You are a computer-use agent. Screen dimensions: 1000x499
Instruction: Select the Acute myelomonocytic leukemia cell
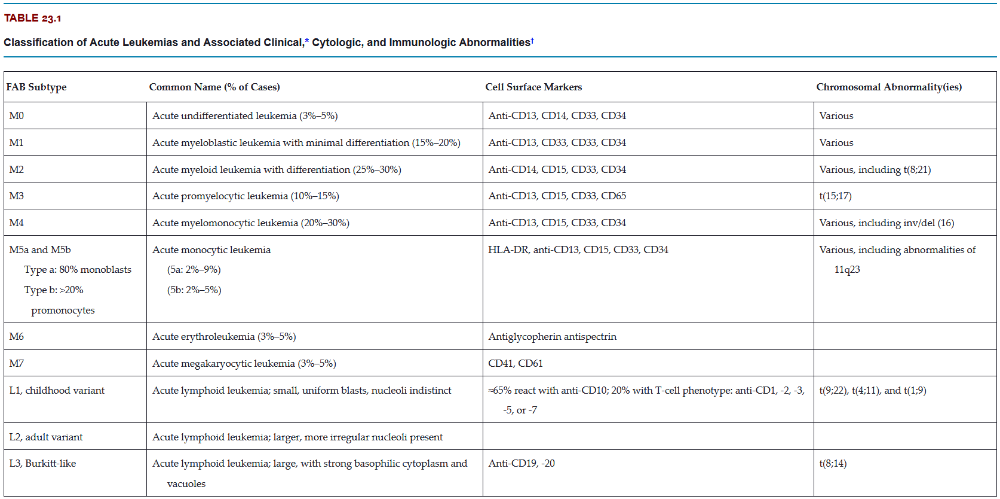point(251,223)
